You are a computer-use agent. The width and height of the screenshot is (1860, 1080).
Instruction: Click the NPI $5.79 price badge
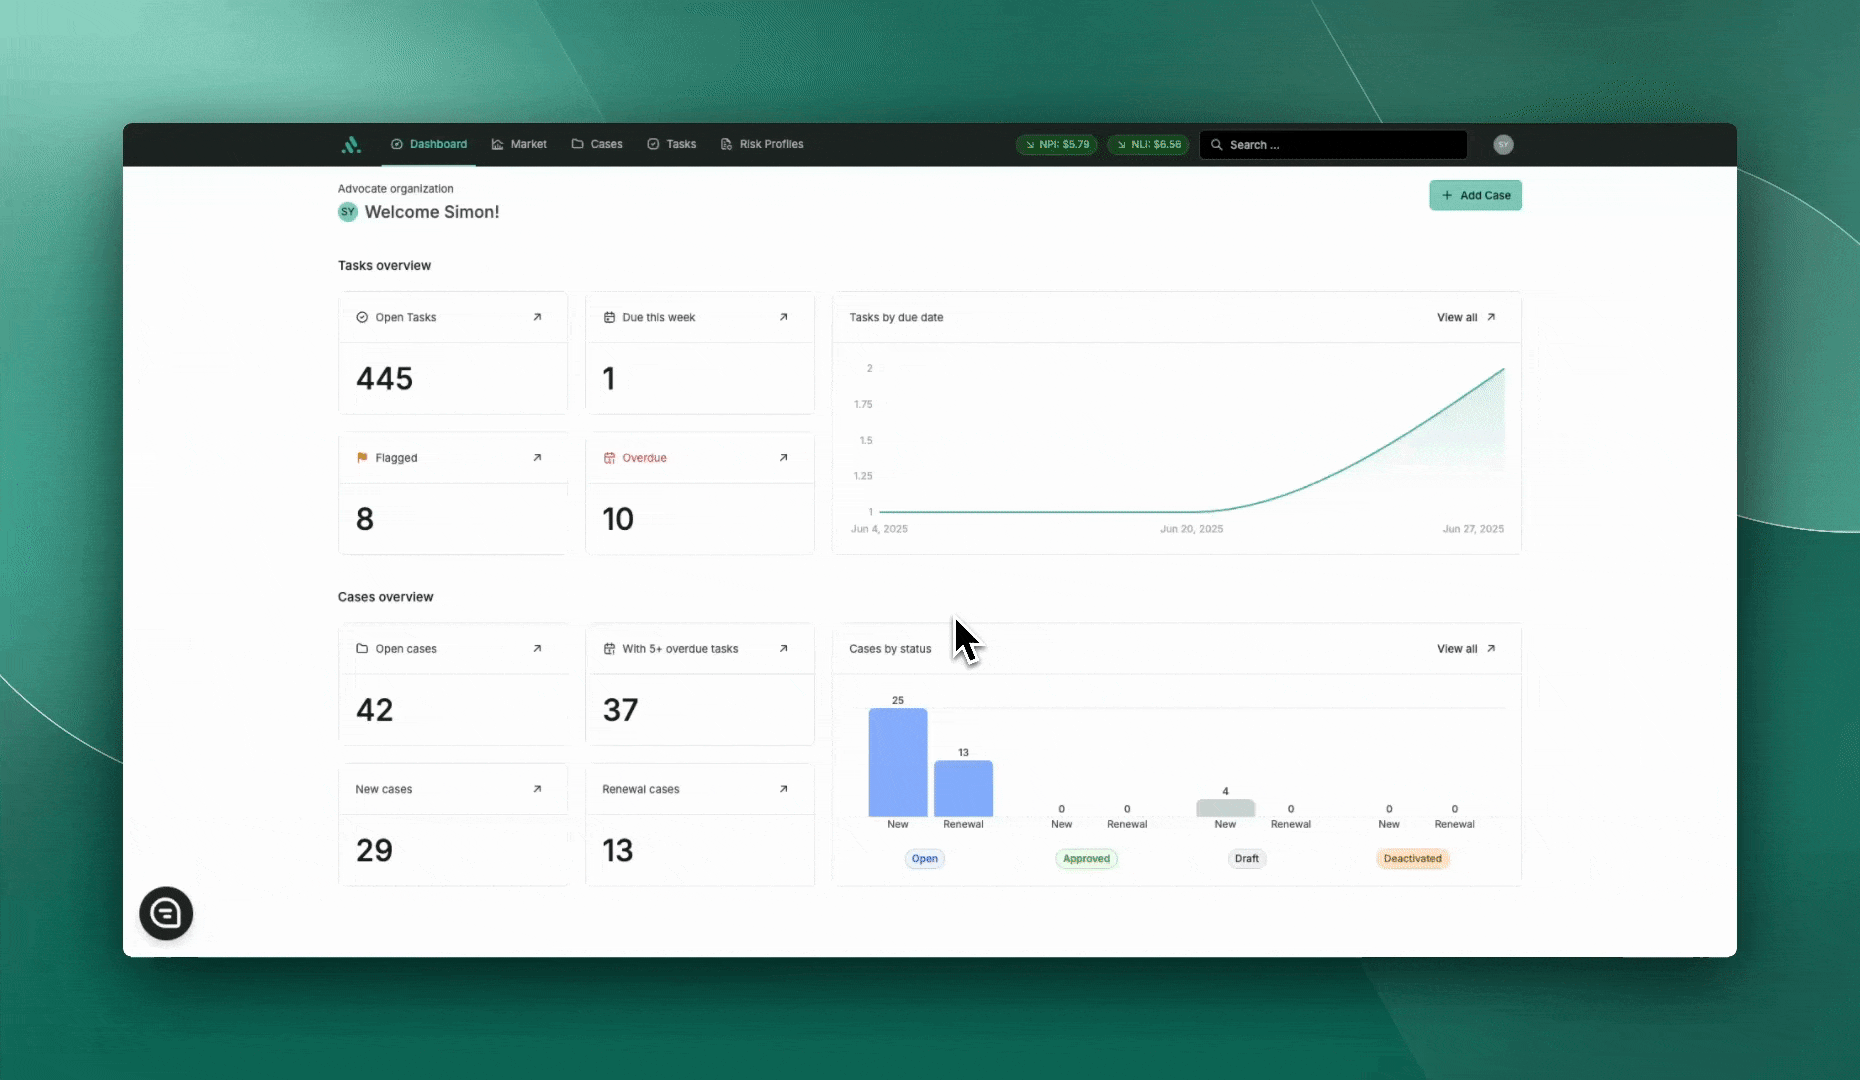[1057, 145]
